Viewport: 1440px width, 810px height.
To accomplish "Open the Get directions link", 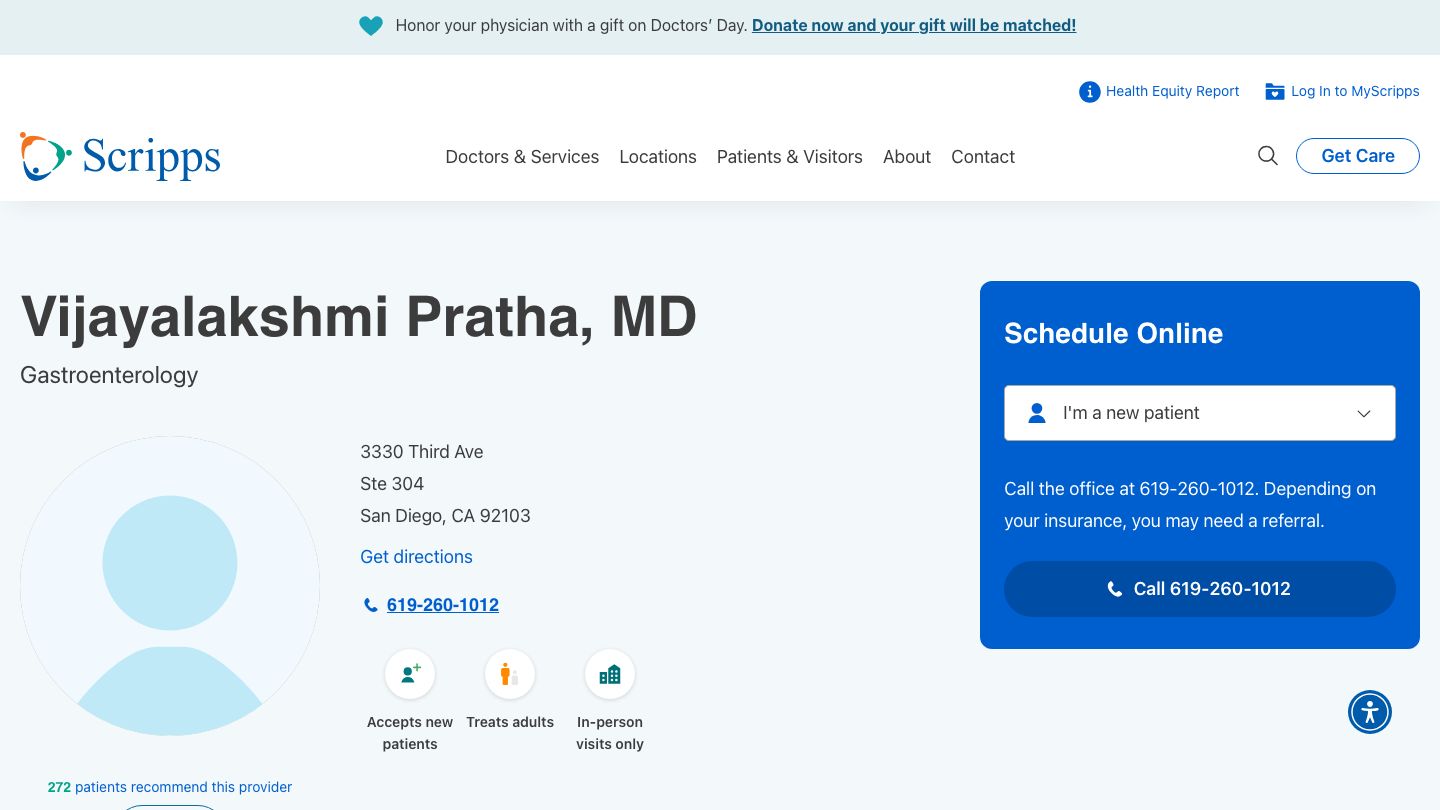I will pos(416,557).
